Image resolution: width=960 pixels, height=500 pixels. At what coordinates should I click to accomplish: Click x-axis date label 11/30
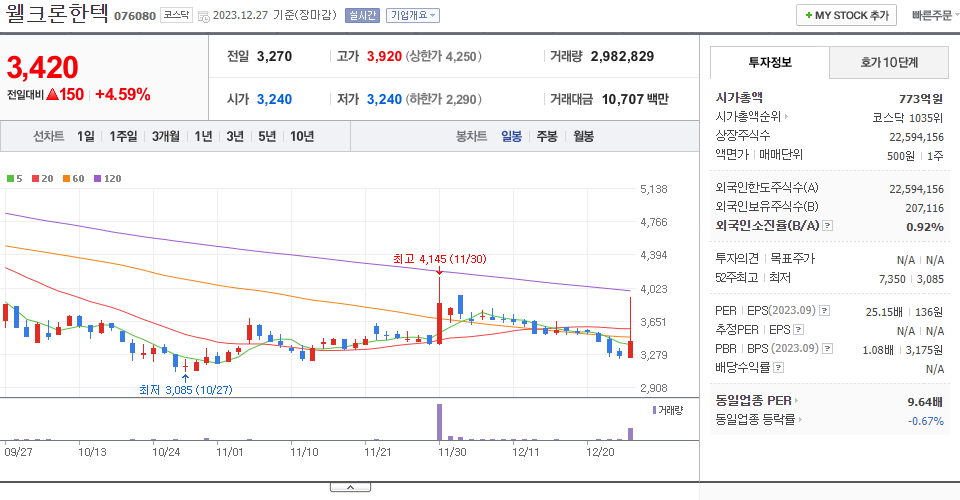(452, 452)
